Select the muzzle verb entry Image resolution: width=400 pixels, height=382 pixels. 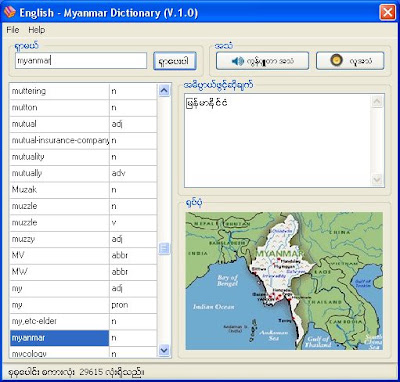(83, 223)
